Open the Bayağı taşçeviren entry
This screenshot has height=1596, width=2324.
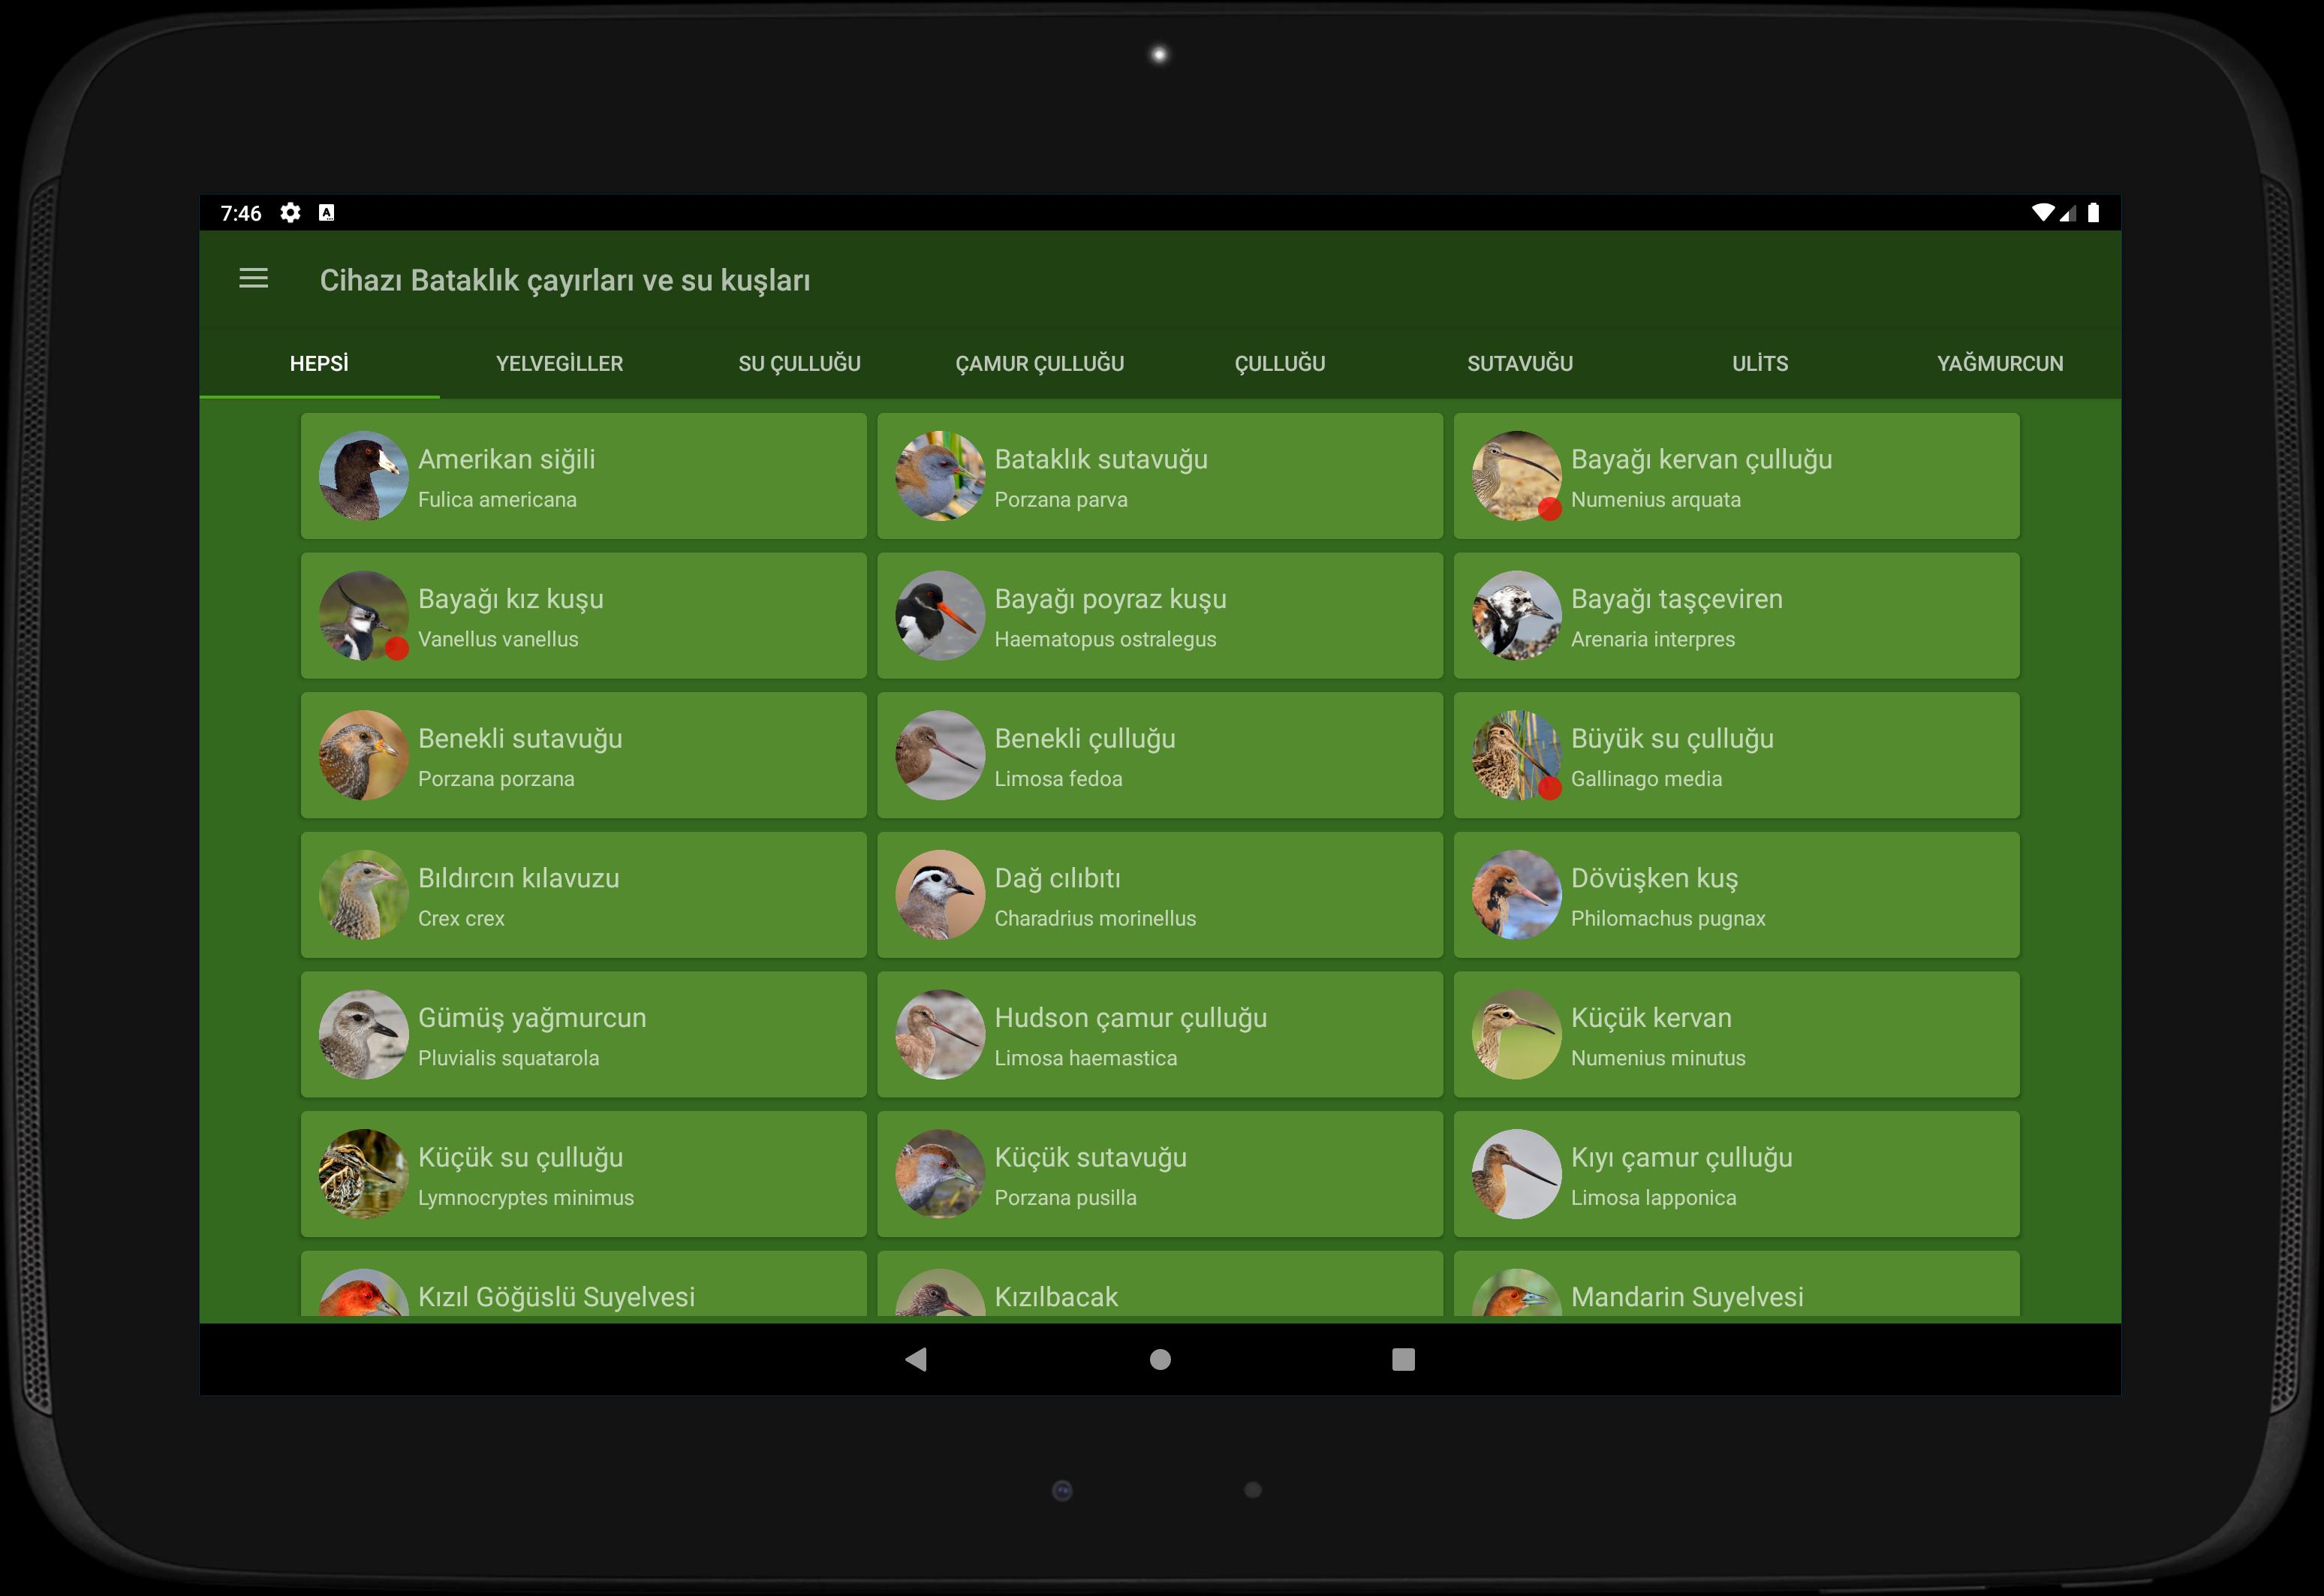tap(1737, 616)
